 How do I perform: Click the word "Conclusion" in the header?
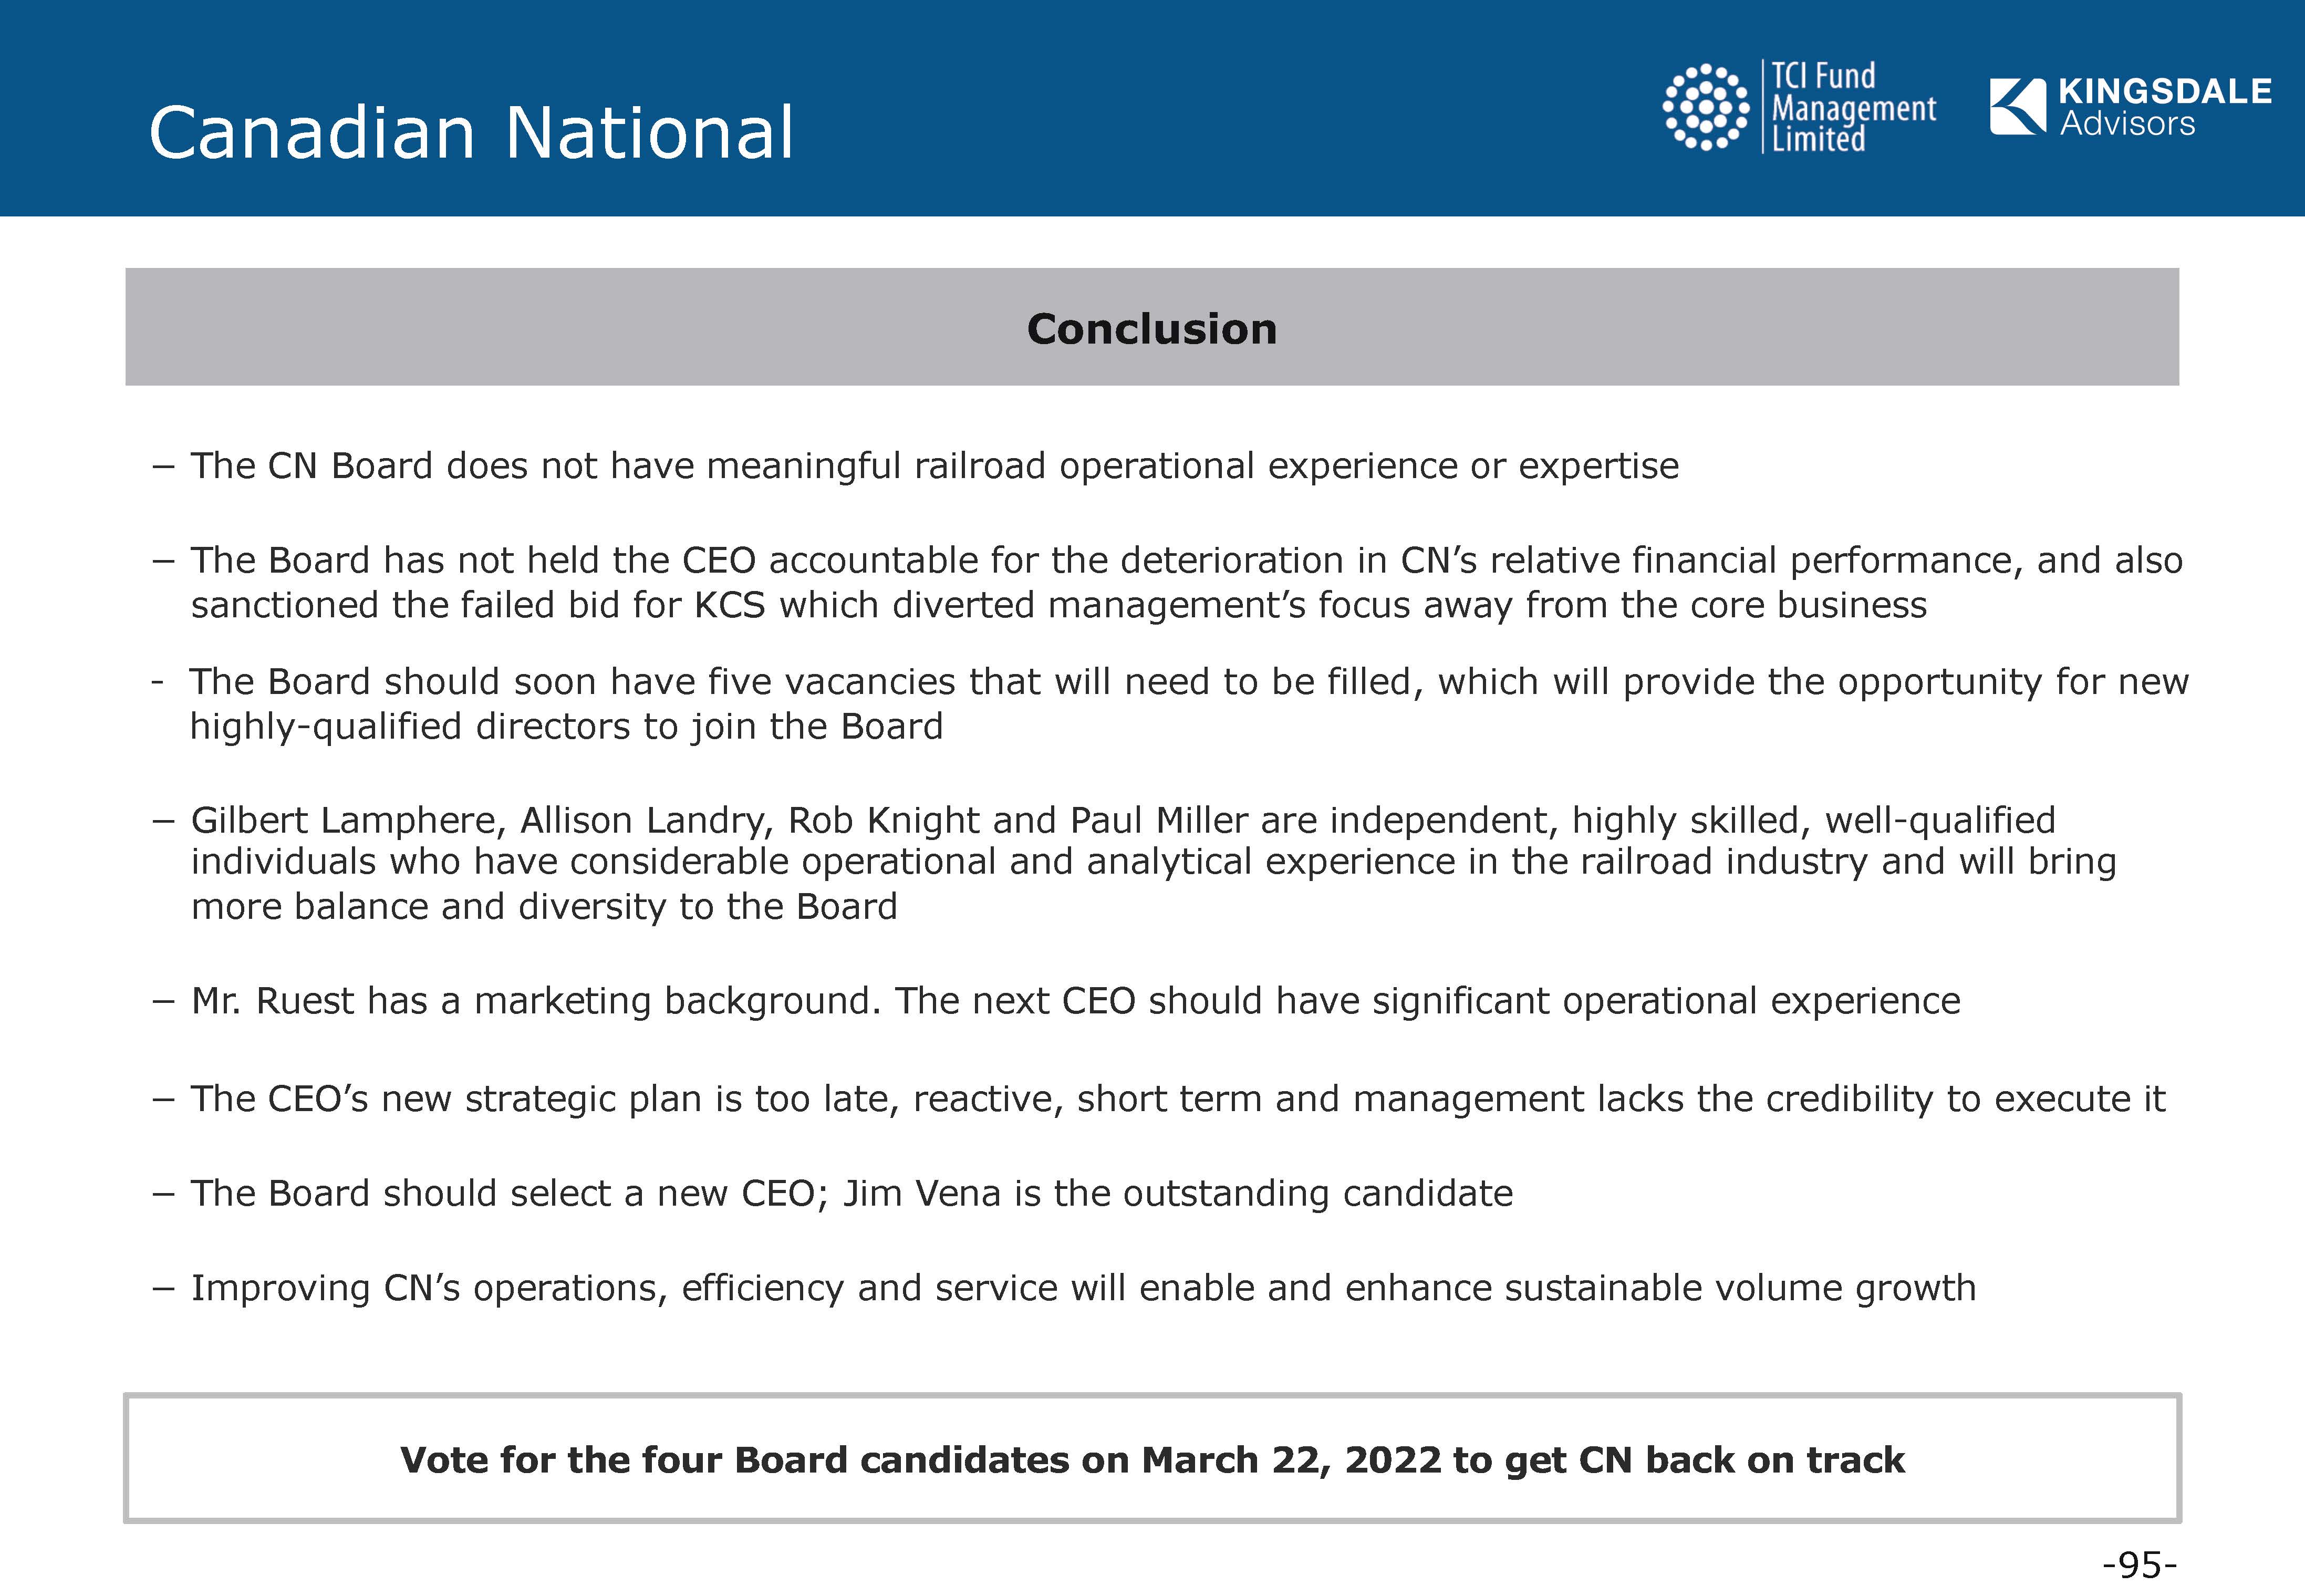click(x=1152, y=329)
